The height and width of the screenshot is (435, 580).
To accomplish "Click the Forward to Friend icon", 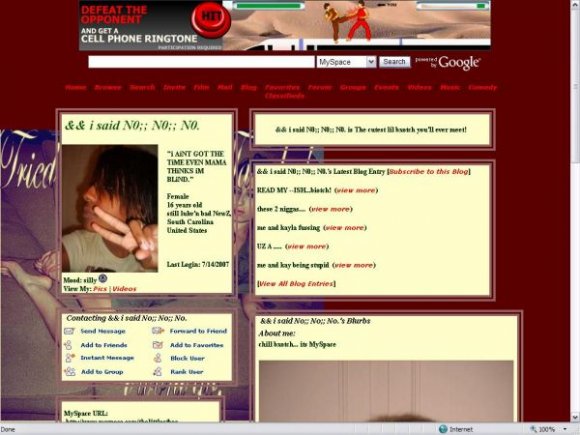I will pyautogui.click(x=158, y=331).
